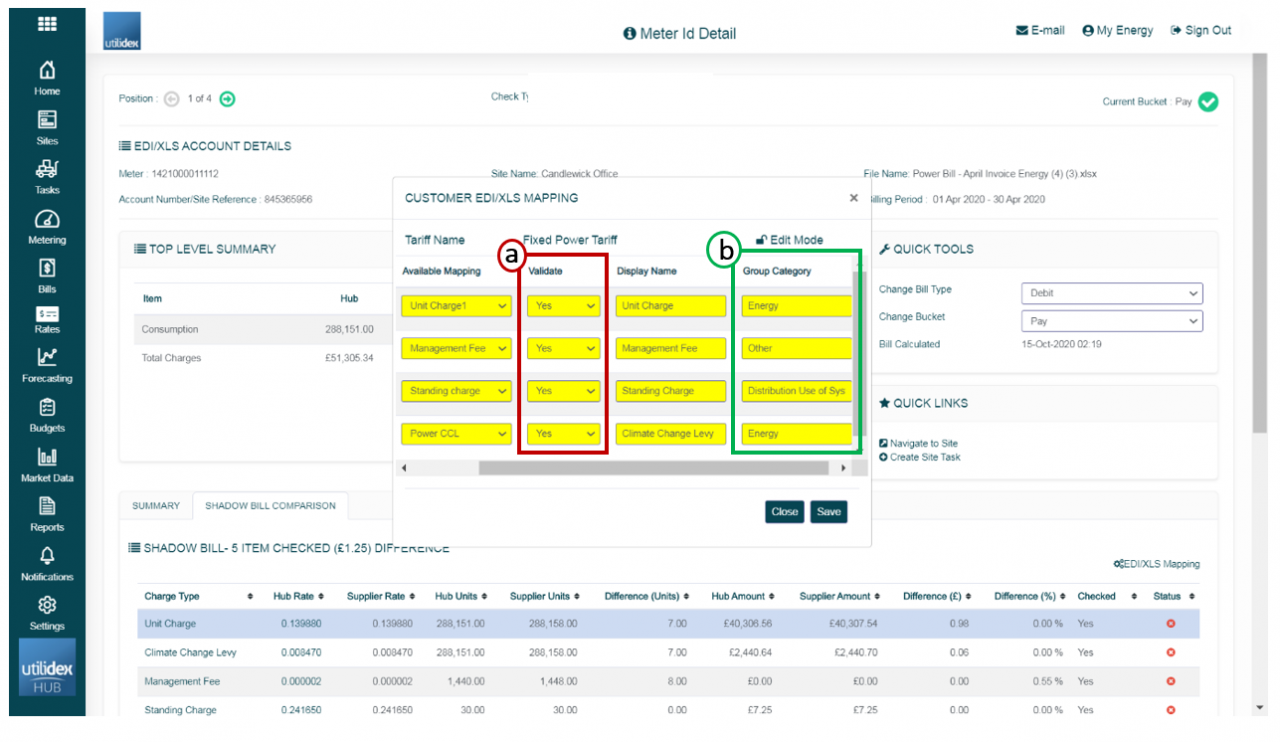The image size is (1280, 742).
Task: Change the Standing charge mapping dropdown
Action: coord(456,391)
